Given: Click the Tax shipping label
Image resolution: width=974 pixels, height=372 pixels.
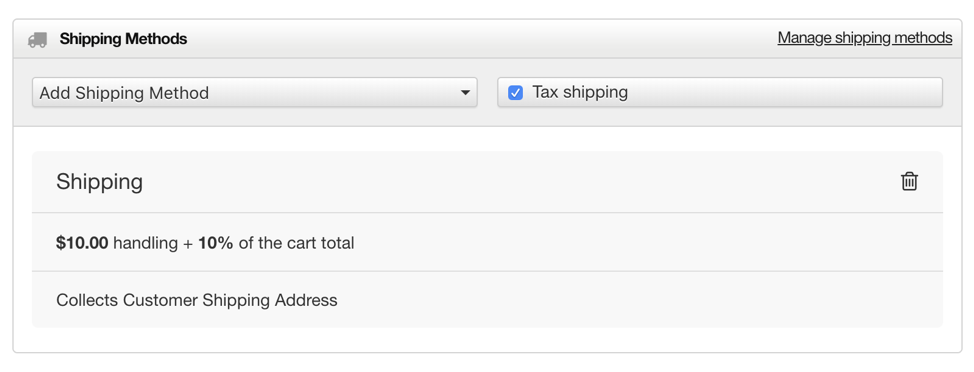Looking at the screenshot, I should pyautogui.click(x=580, y=93).
